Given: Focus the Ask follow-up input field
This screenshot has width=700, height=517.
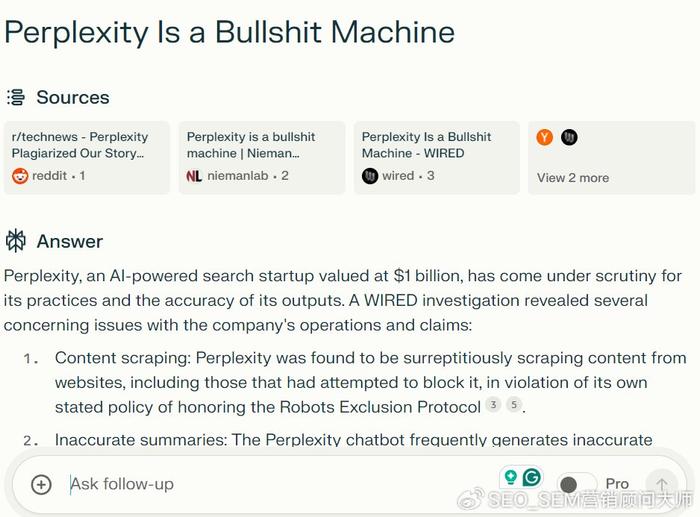Looking at the screenshot, I should tap(277, 484).
